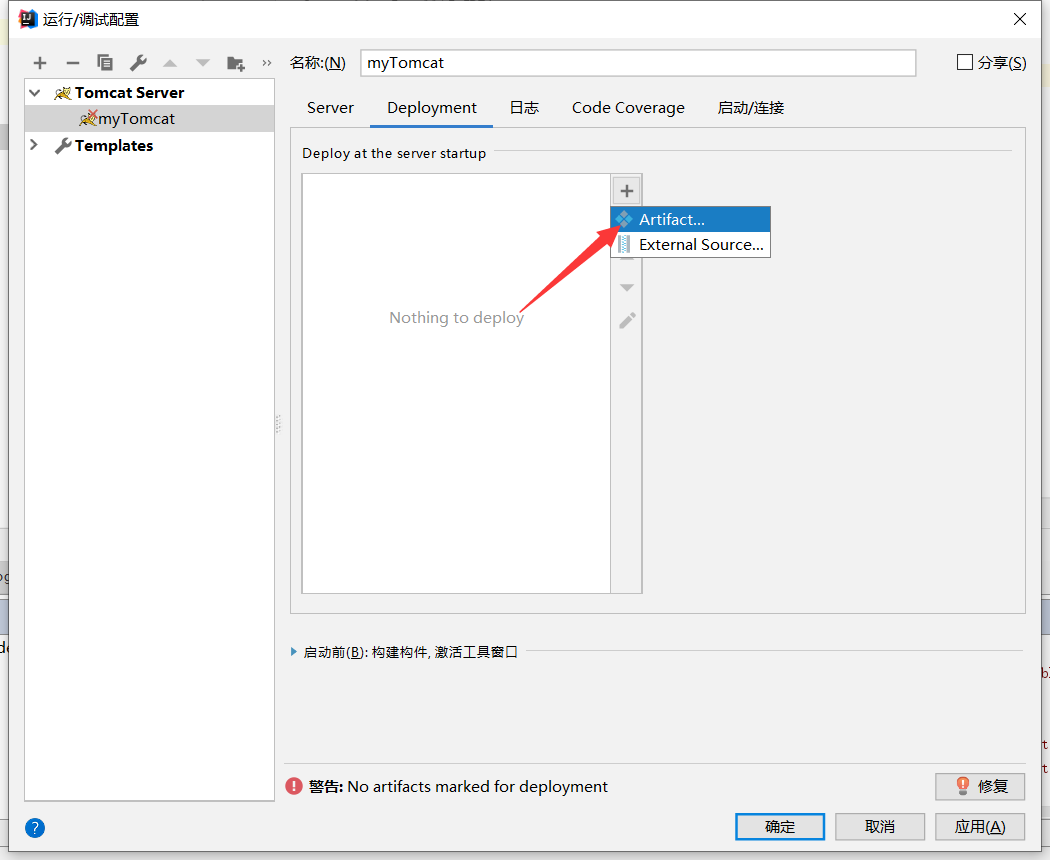Viewport: 1050px width, 860px height.
Task: Click the deployment edit pencil icon
Action: [627, 320]
